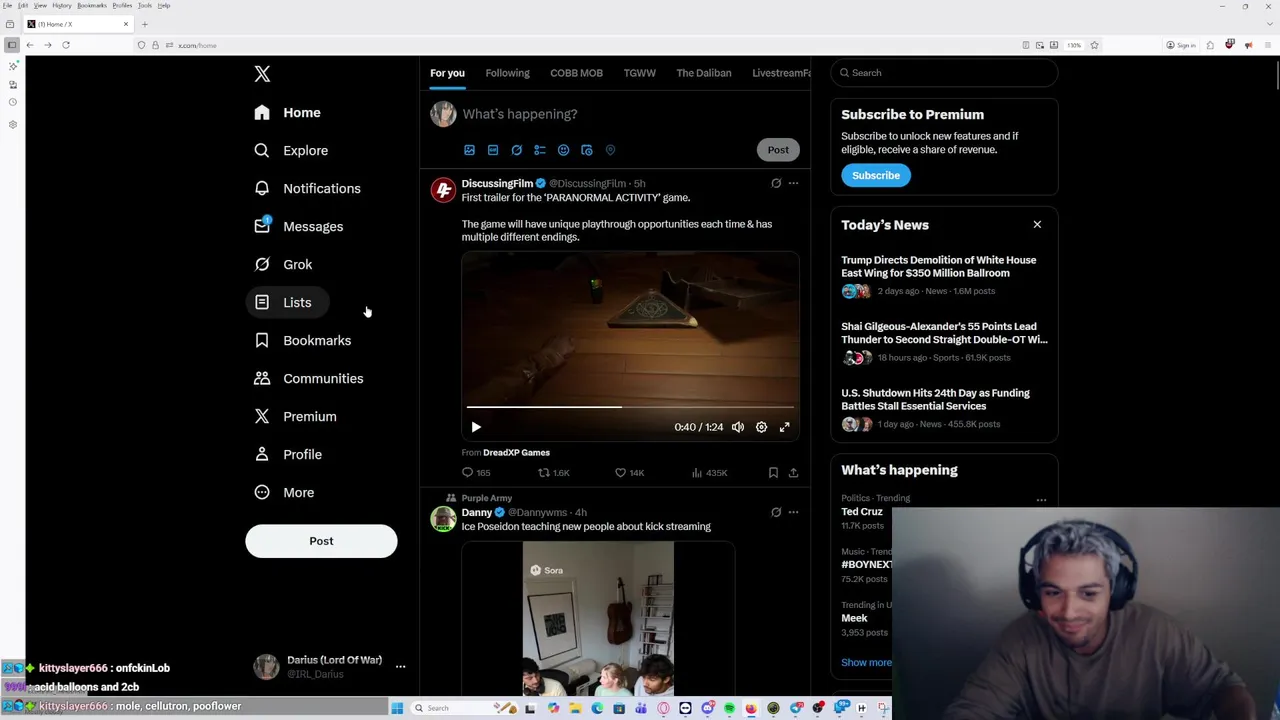Click the X logo in sidebar
Image resolution: width=1280 pixels, height=720 pixels.
pos(262,74)
